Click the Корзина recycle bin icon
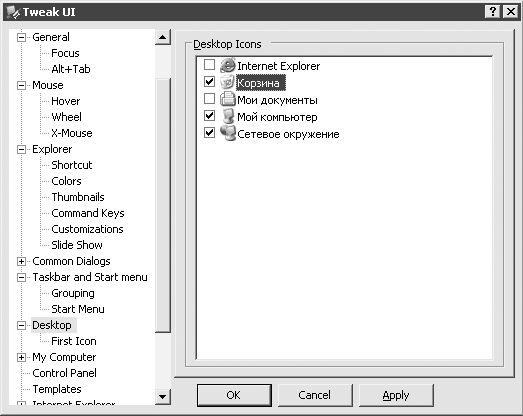 (227, 82)
